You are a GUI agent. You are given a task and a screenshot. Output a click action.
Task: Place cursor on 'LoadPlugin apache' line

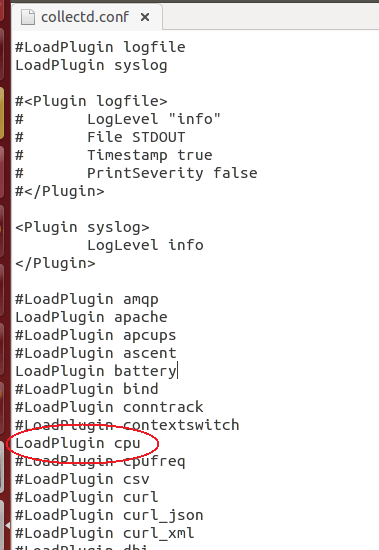[x=91, y=317]
